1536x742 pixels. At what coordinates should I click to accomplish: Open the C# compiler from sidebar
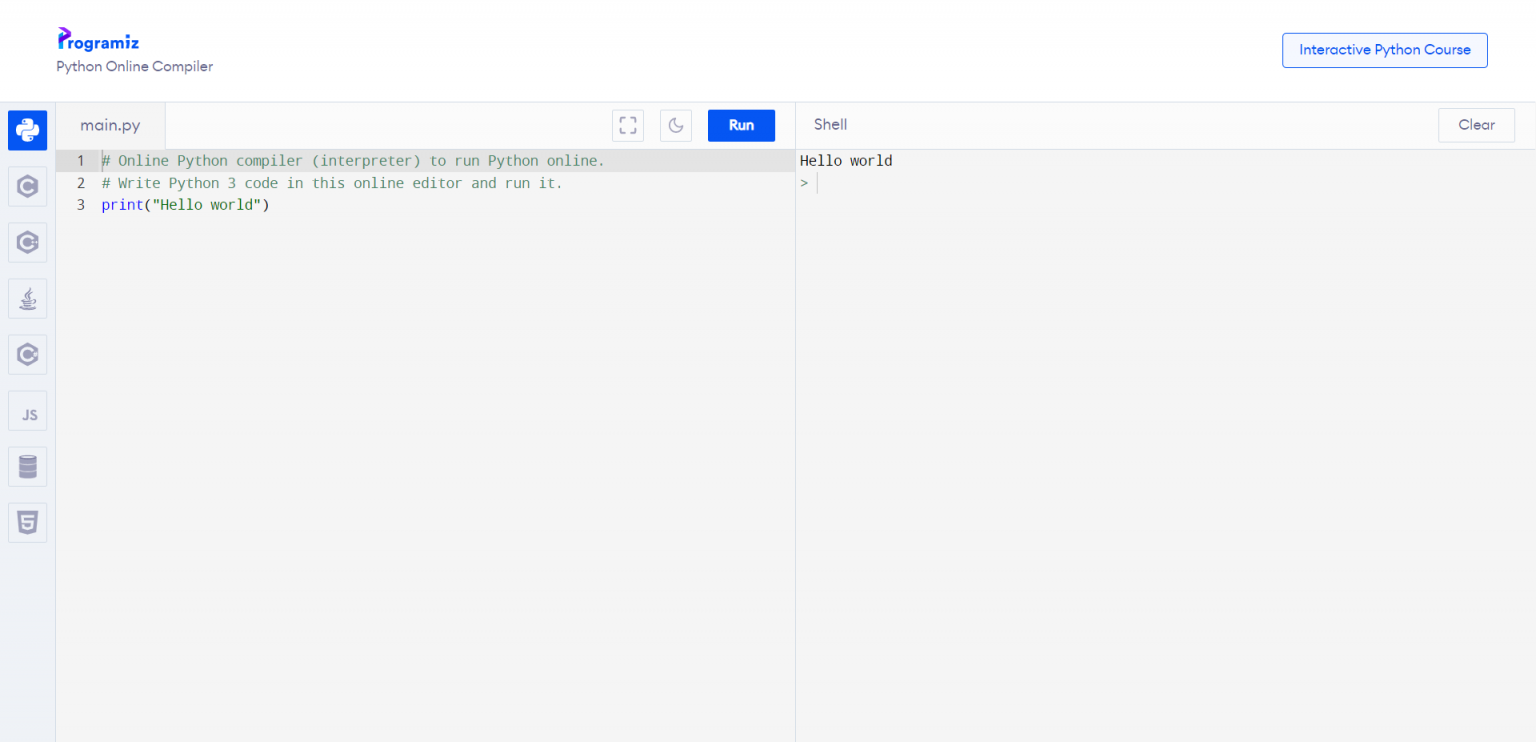point(27,354)
